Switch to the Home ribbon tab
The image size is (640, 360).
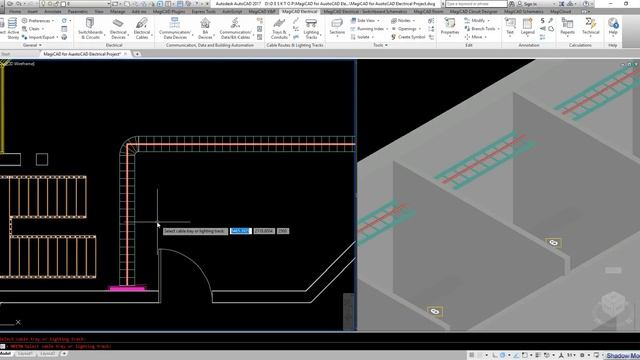tap(15, 11)
